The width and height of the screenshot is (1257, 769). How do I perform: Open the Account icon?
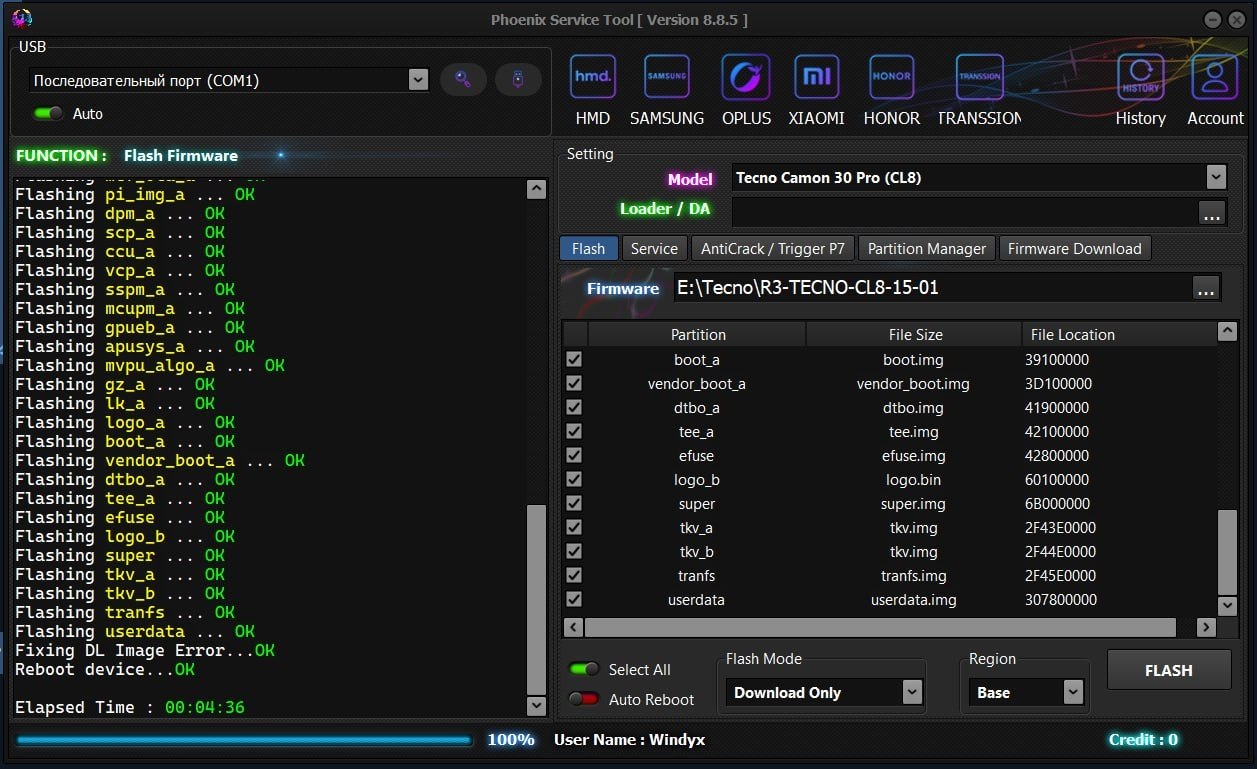1215,78
